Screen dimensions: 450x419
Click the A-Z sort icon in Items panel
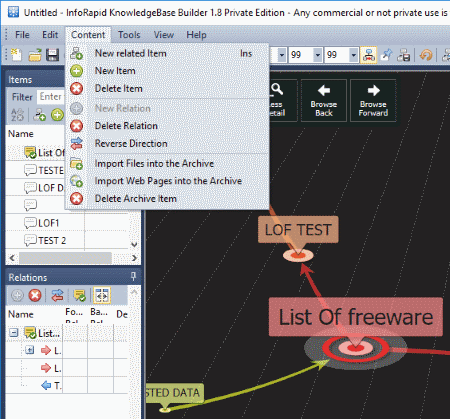18,115
